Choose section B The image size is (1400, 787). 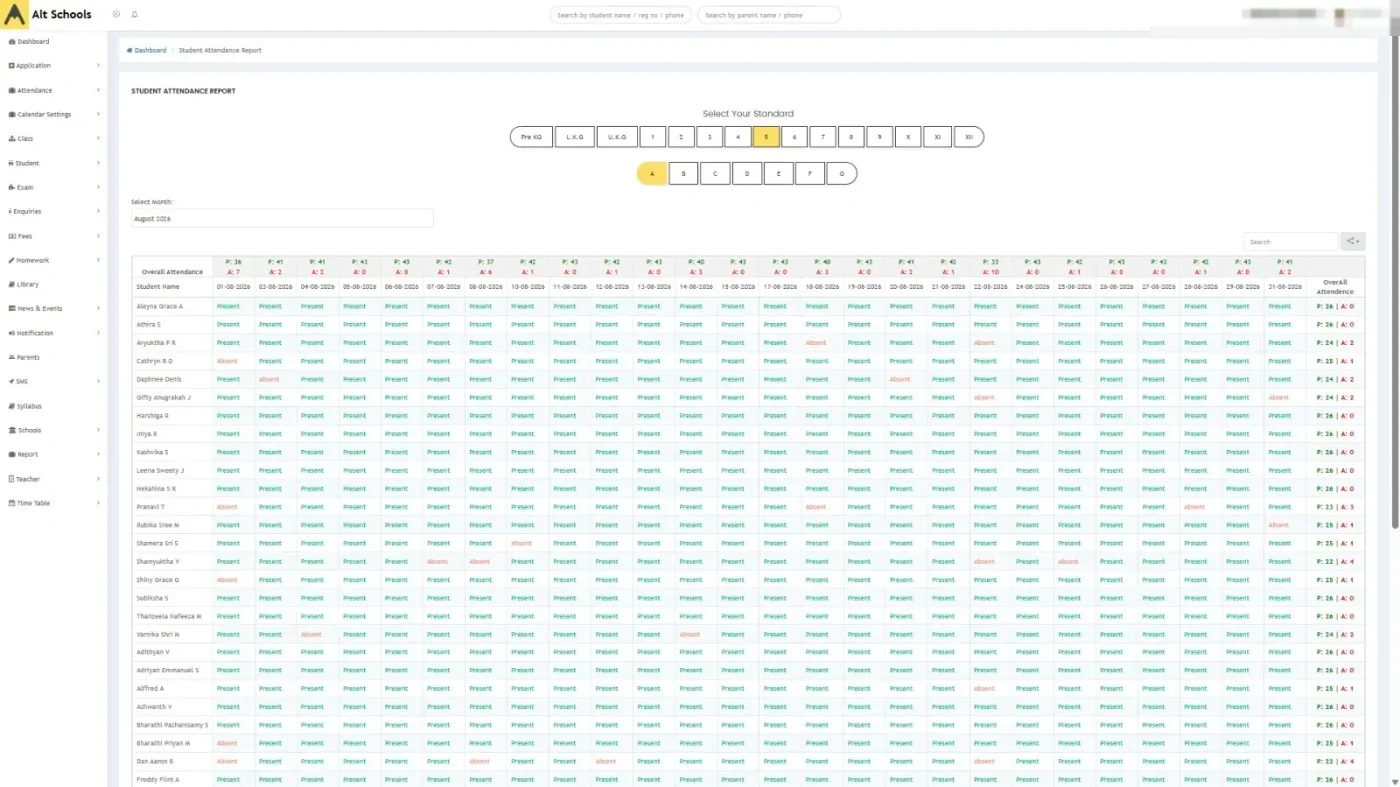click(683, 174)
